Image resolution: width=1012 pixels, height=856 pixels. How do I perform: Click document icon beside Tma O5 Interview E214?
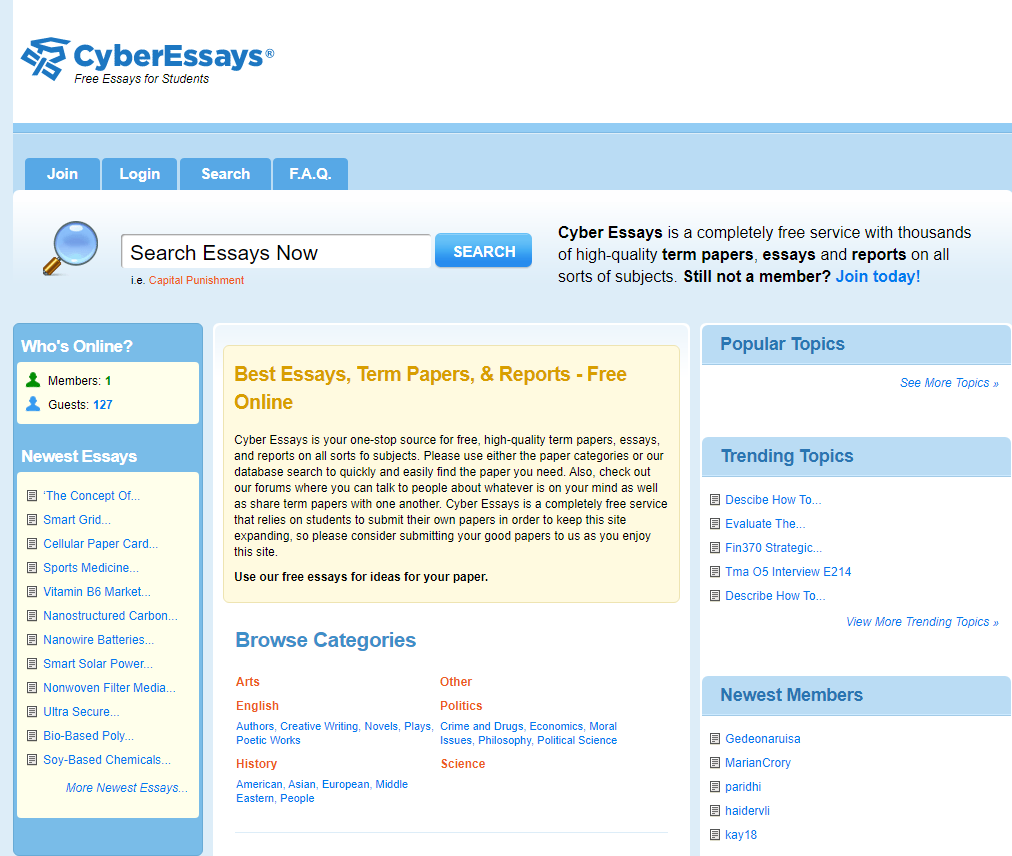714,571
